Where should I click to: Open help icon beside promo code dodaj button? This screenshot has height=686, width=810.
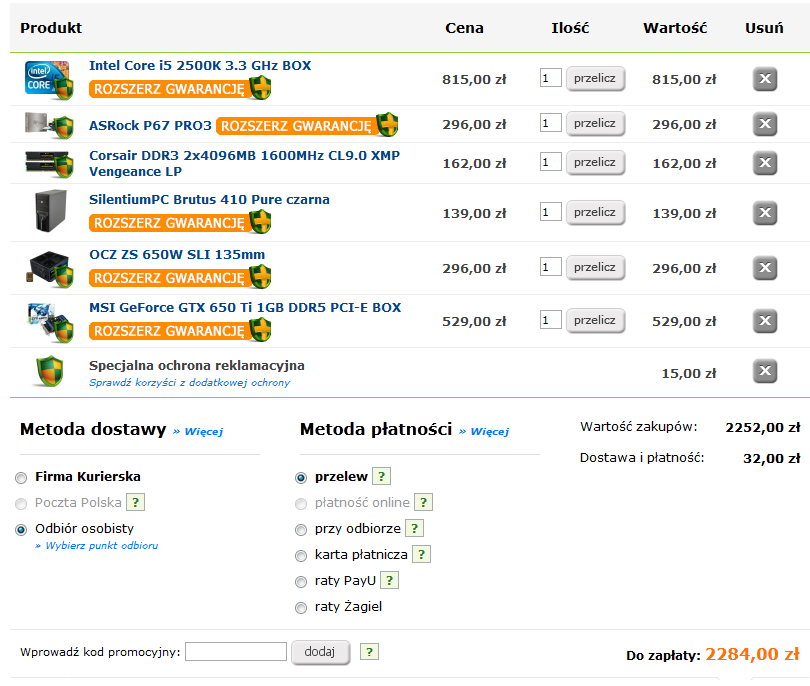click(369, 652)
